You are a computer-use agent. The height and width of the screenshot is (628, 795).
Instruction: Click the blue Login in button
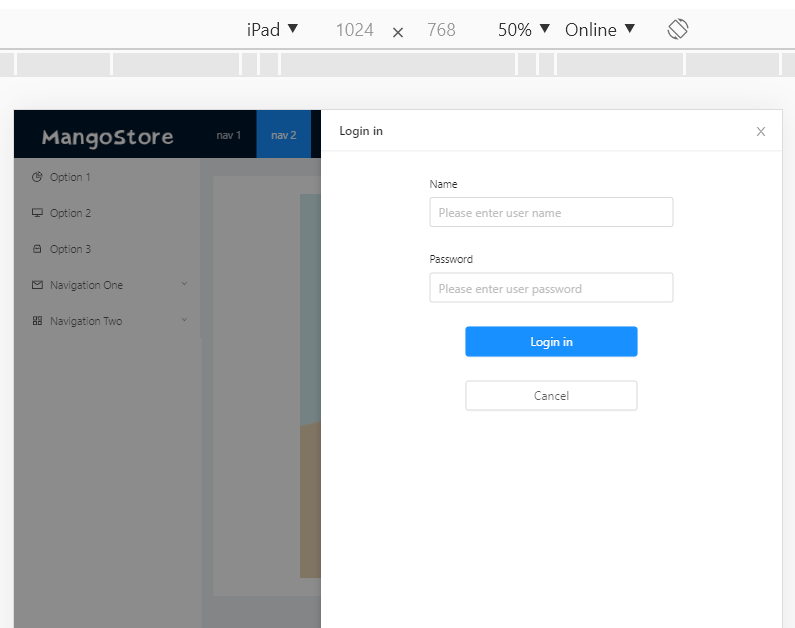(x=551, y=342)
